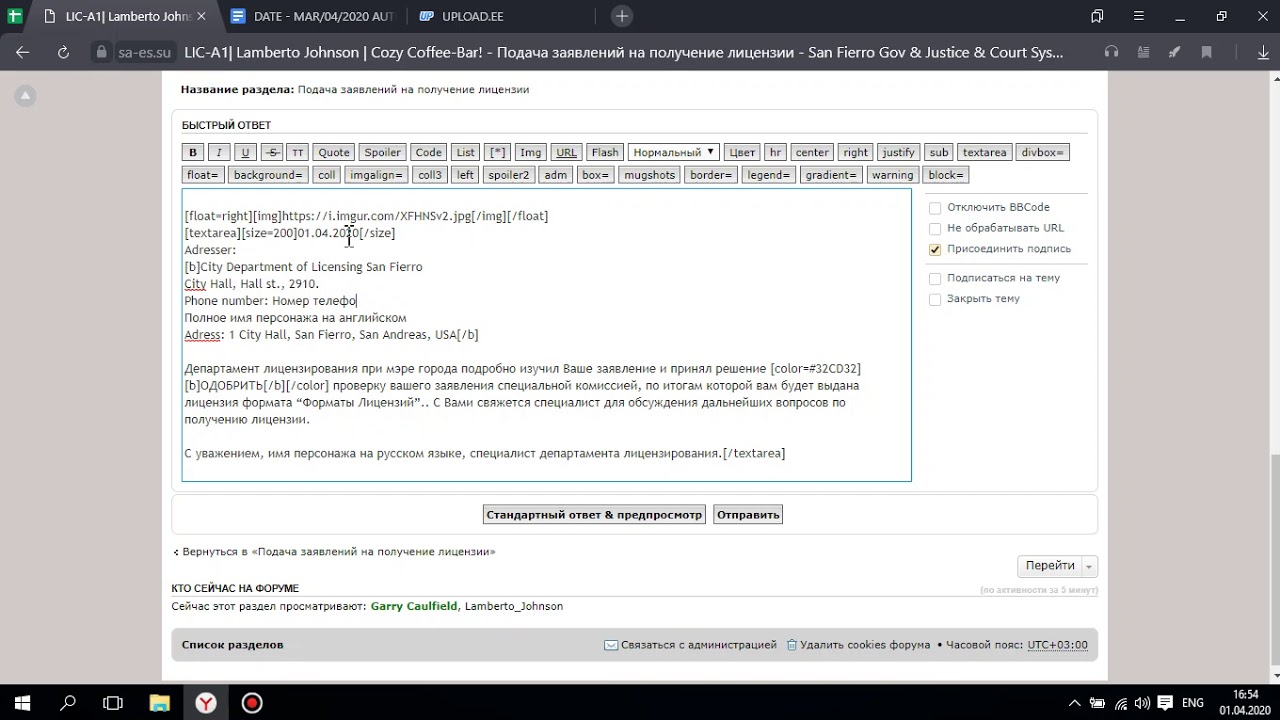Go back with the browser back arrow
Image resolution: width=1280 pixels, height=720 pixels.
tap(23, 52)
